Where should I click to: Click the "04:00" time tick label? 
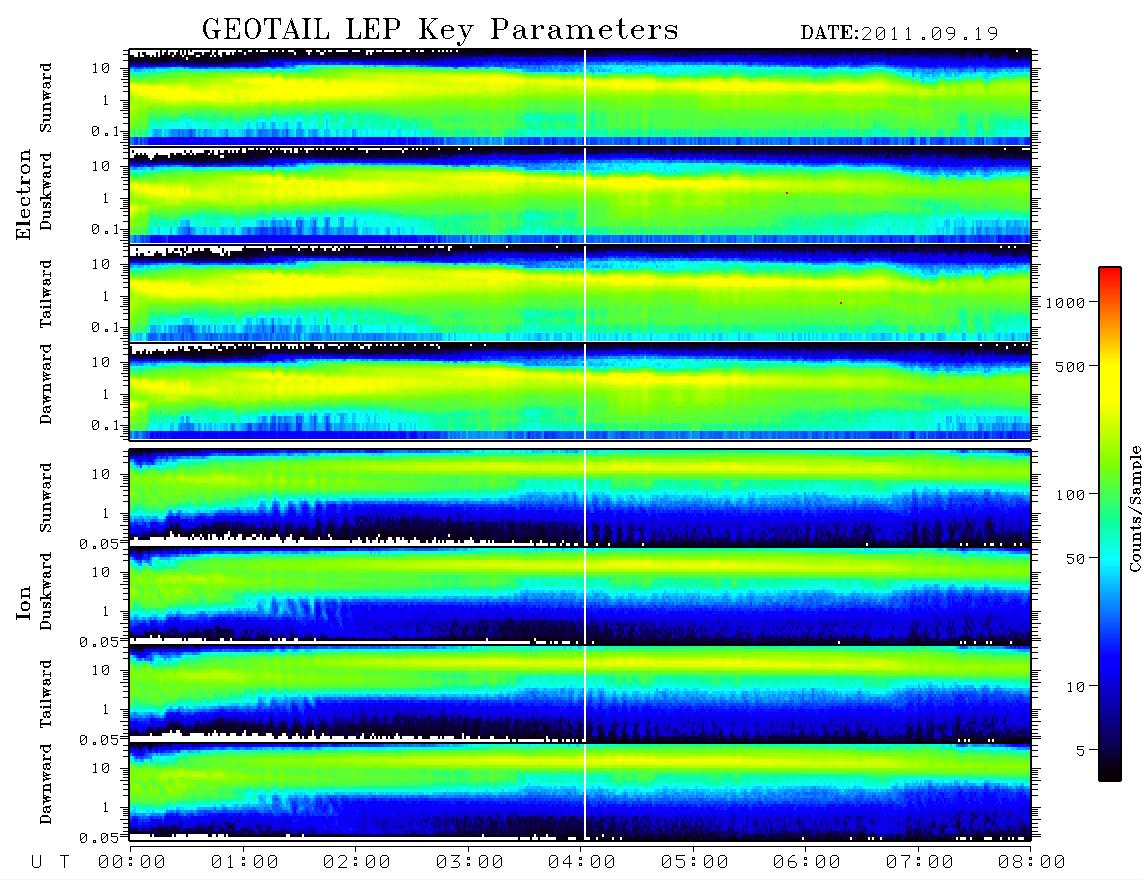(581, 862)
